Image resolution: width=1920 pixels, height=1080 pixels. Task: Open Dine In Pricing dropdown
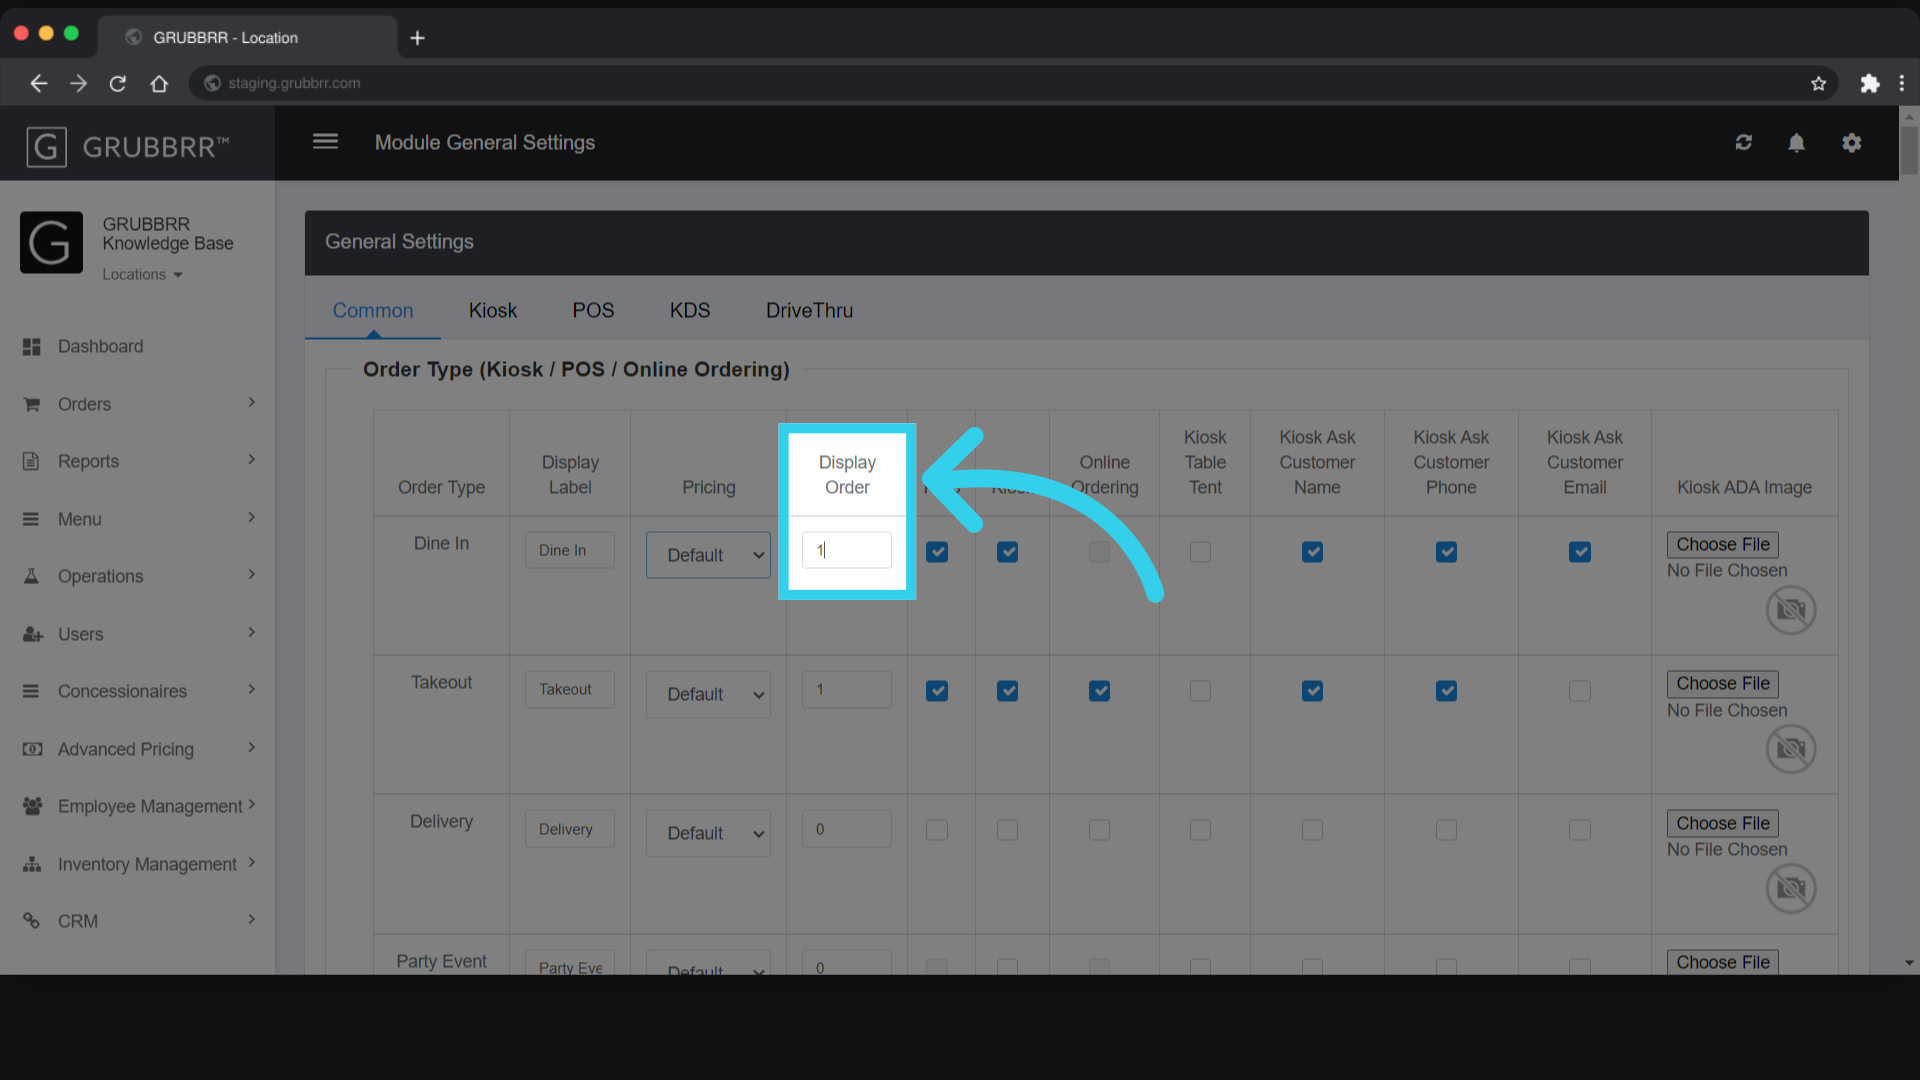[x=708, y=555]
